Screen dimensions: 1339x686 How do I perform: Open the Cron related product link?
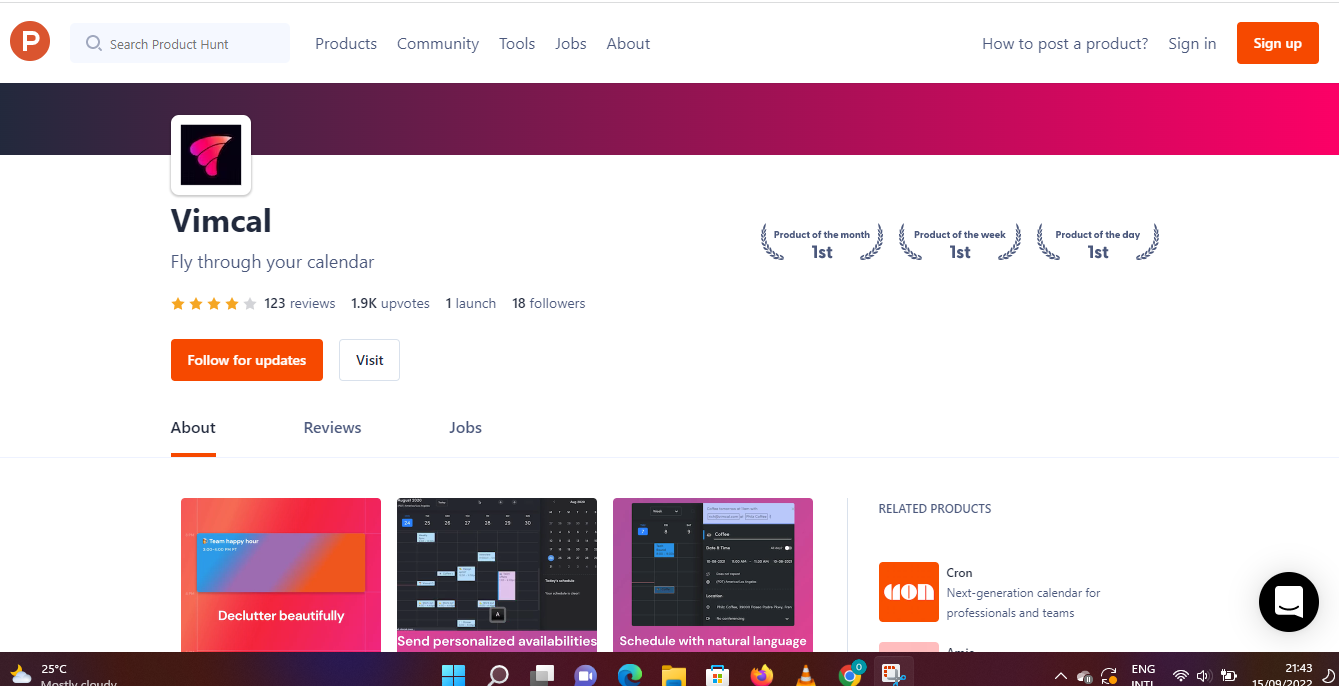pyautogui.click(x=959, y=573)
